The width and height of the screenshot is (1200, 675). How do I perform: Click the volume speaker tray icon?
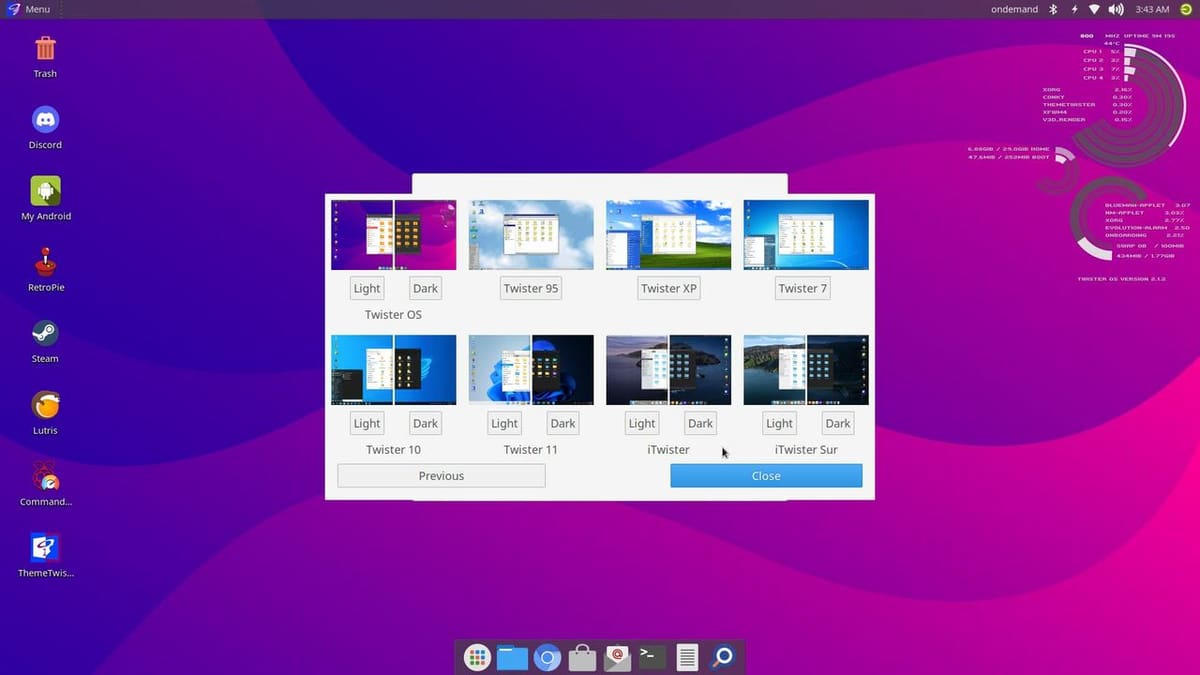1116,9
